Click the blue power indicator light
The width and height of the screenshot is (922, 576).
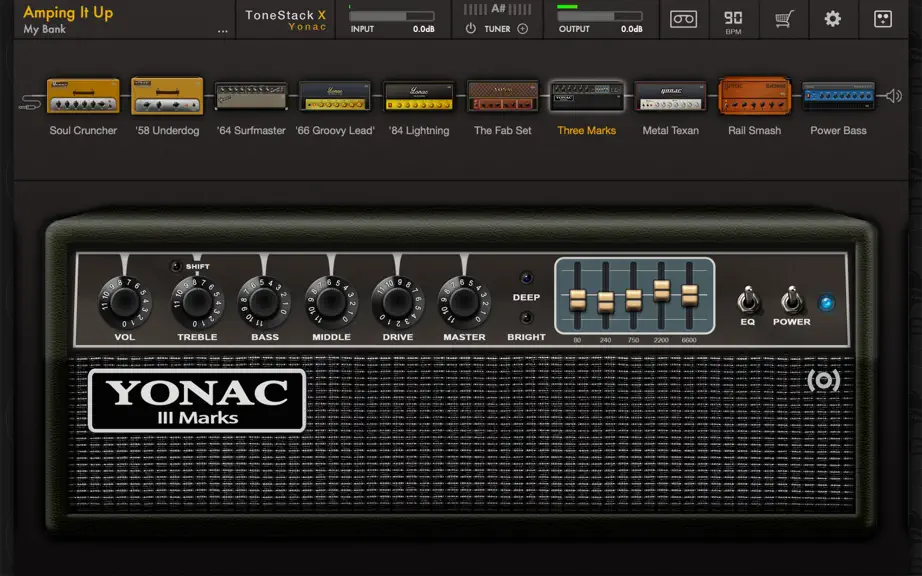[x=826, y=303]
